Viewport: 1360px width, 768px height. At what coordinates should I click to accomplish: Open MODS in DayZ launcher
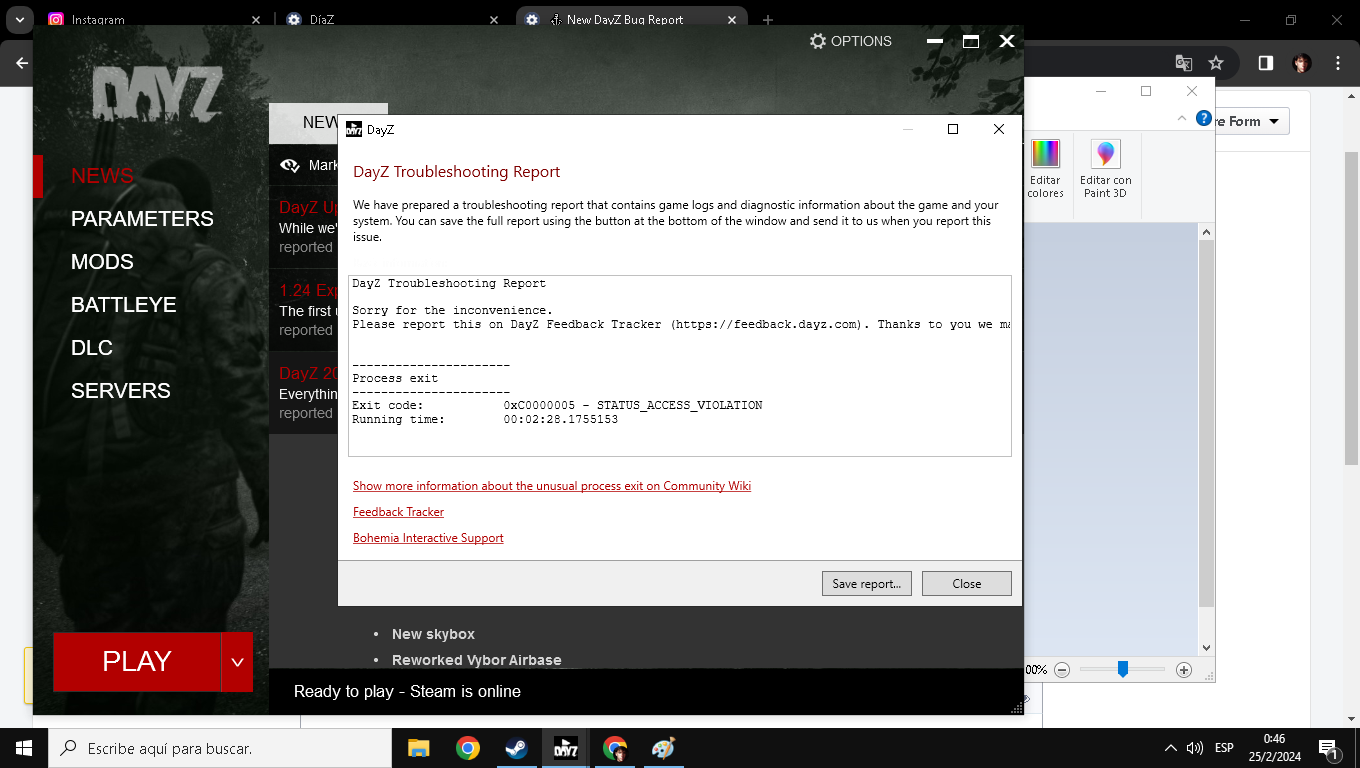tap(102, 262)
